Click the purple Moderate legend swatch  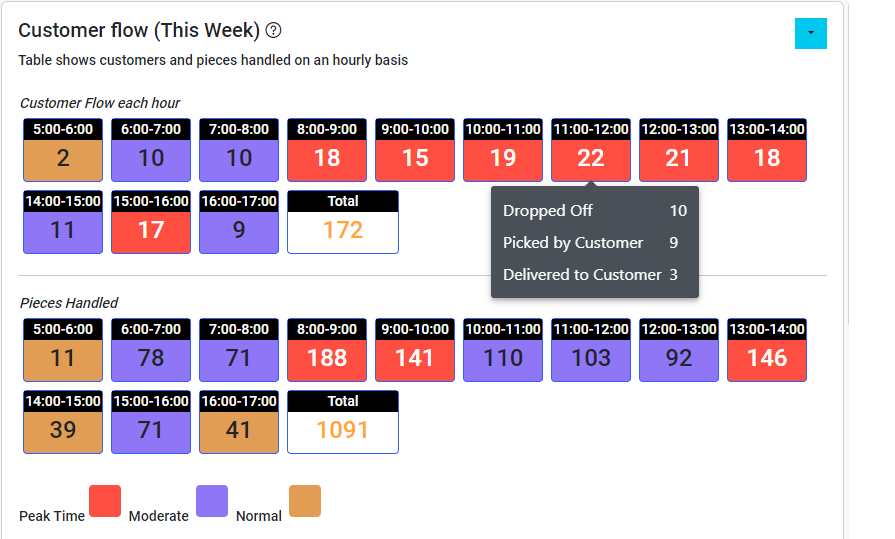point(212,501)
